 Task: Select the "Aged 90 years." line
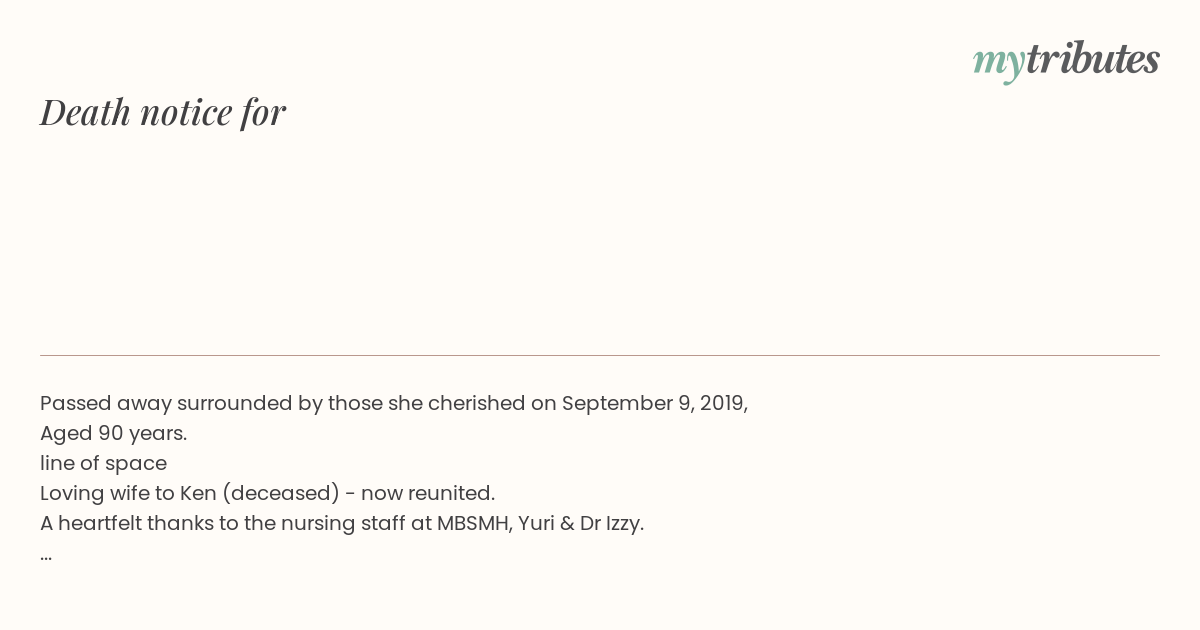tap(114, 433)
